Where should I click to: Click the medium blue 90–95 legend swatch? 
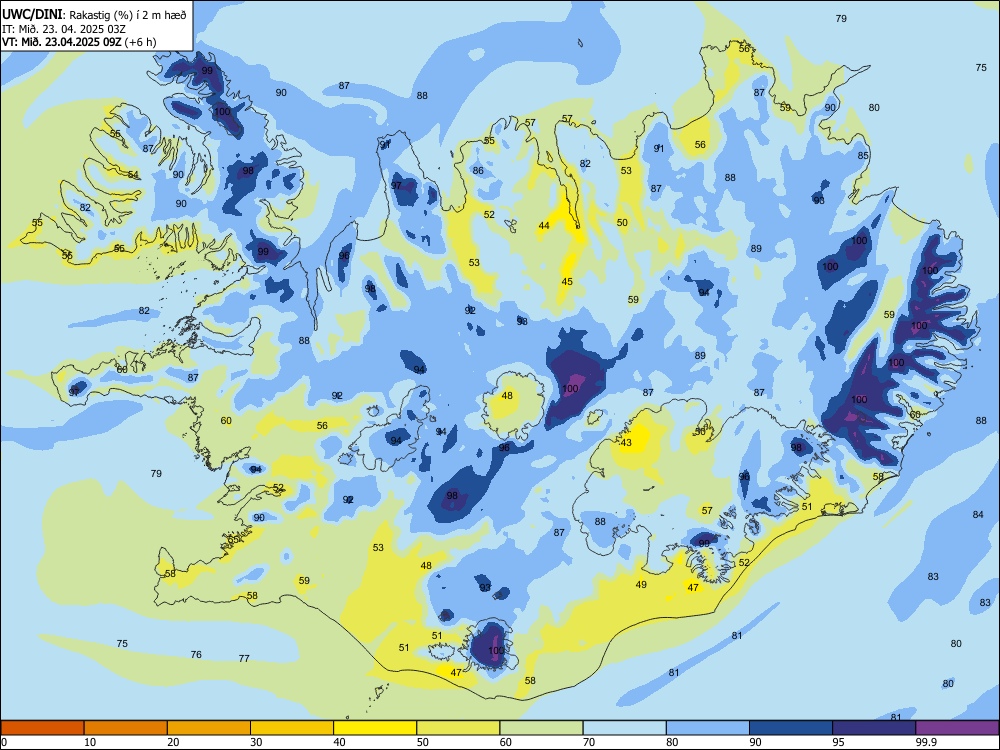click(791, 728)
